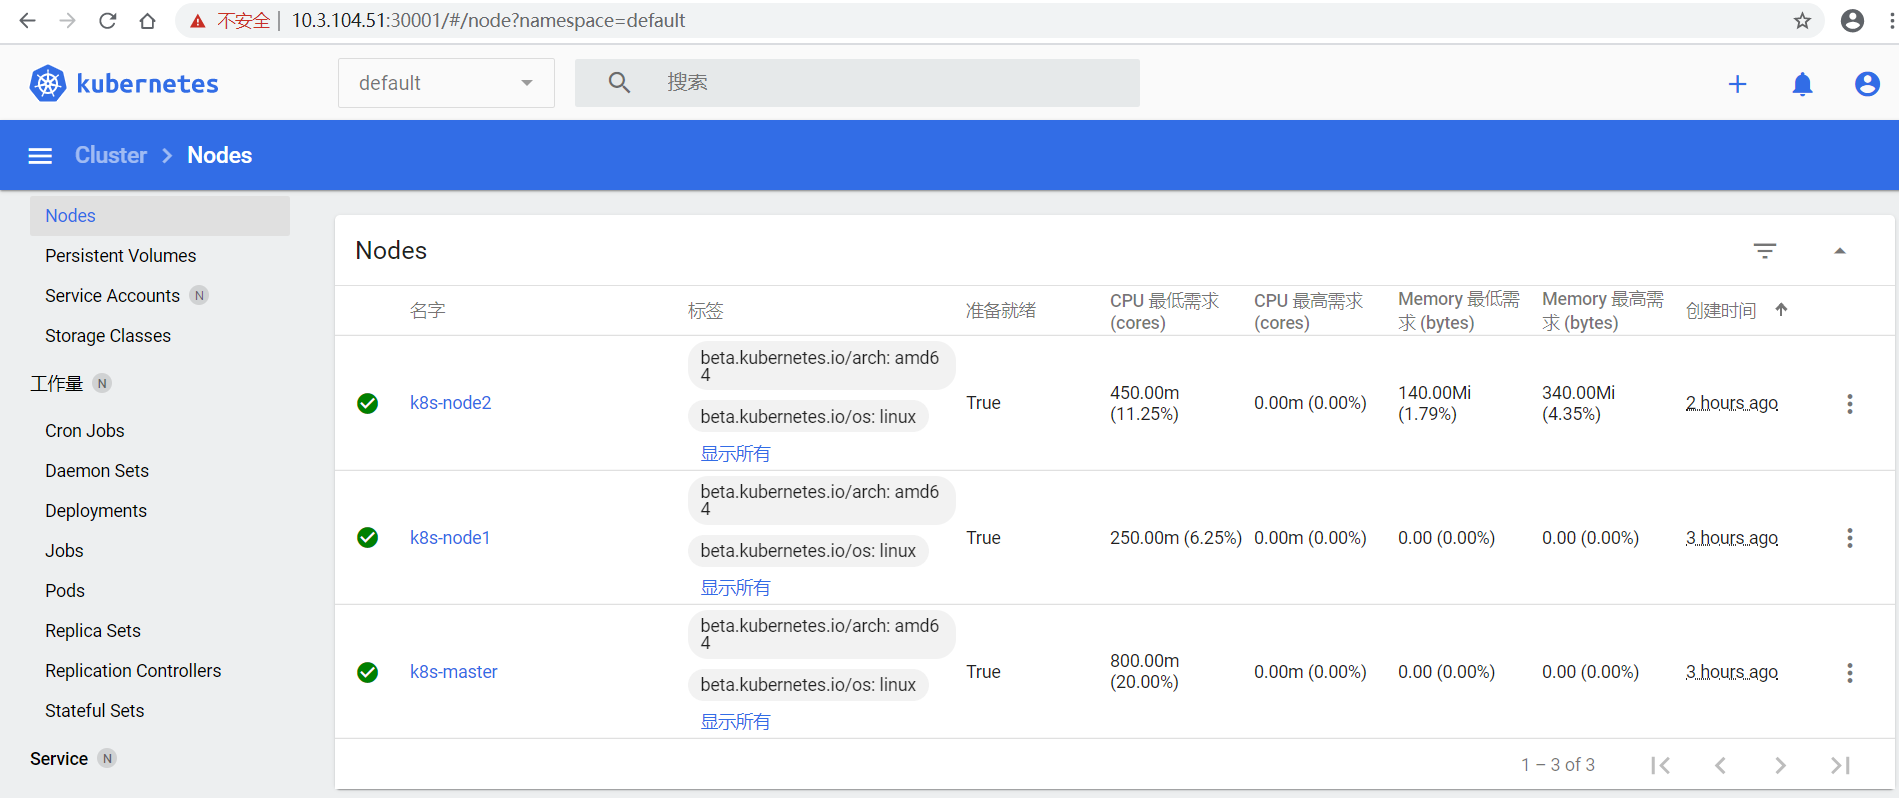Go to Deployments in sidebar
This screenshot has width=1899, height=798.
click(x=96, y=511)
